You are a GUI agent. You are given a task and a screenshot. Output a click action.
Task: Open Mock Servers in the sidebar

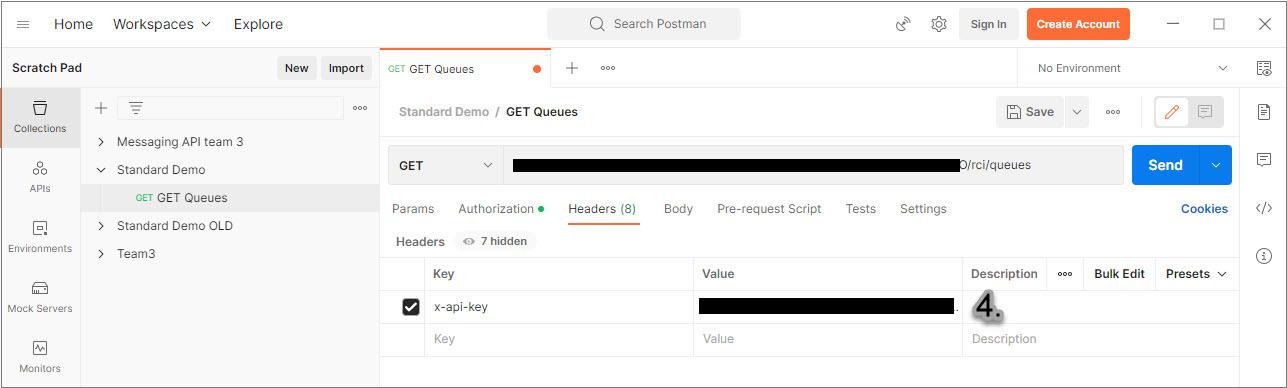[40, 297]
